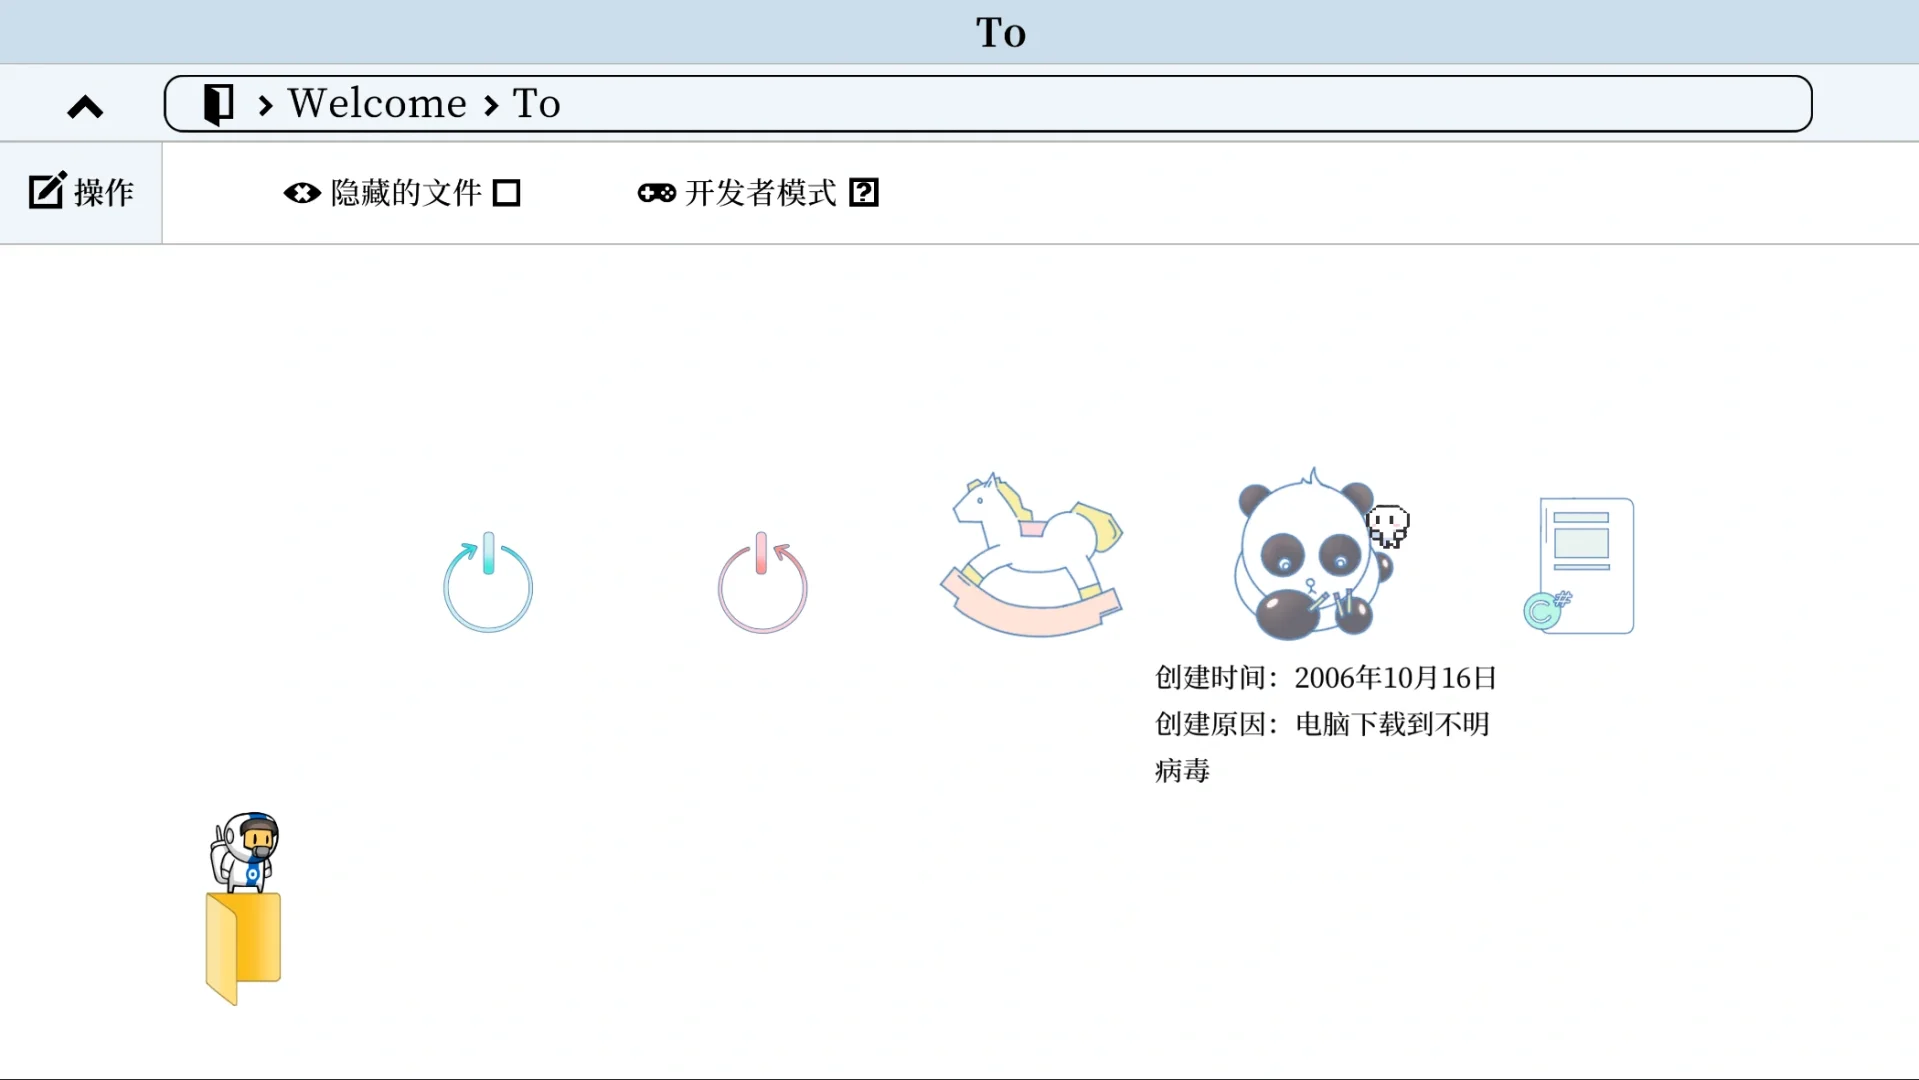The height and width of the screenshot is (1080, 1919).
Task: Click the pencil icon next to 操作
Action: 47,189
